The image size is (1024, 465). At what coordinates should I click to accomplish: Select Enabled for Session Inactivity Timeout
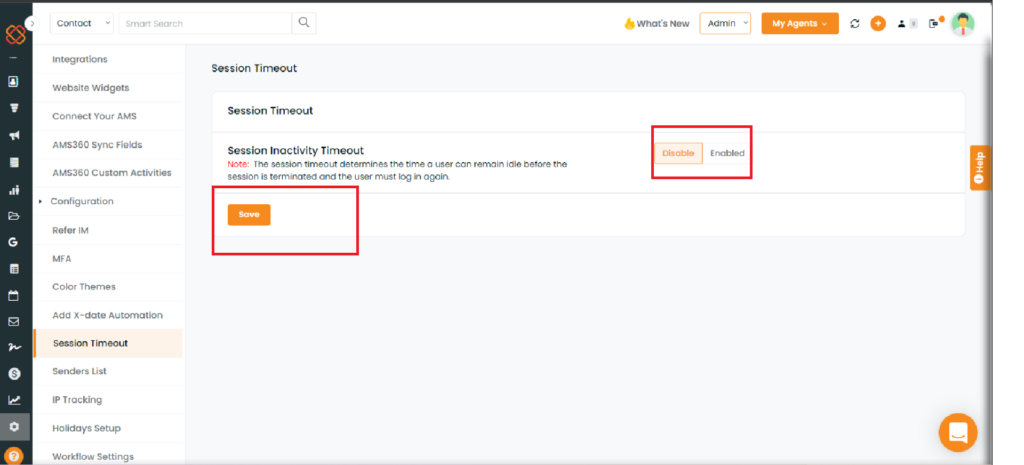pos(727,153)
